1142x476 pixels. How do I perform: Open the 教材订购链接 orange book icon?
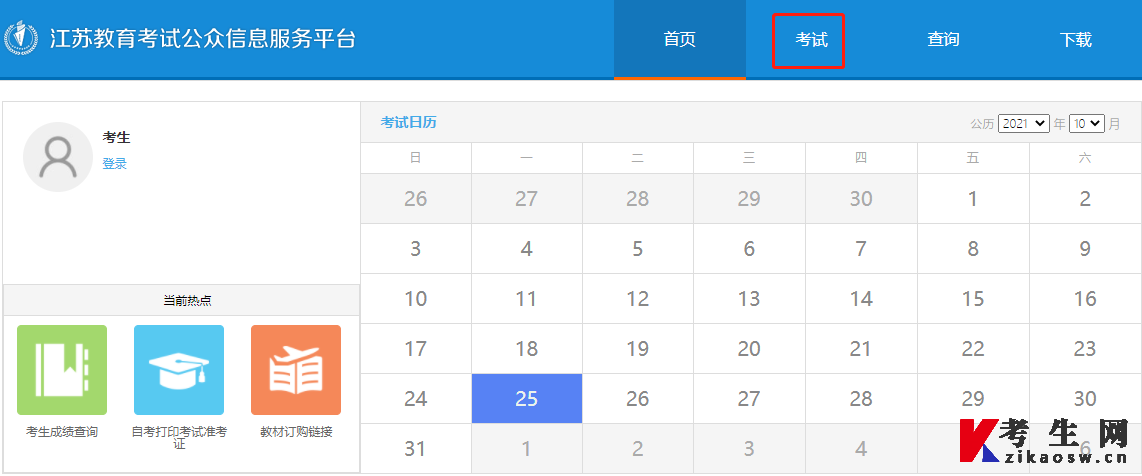point(296,370)
